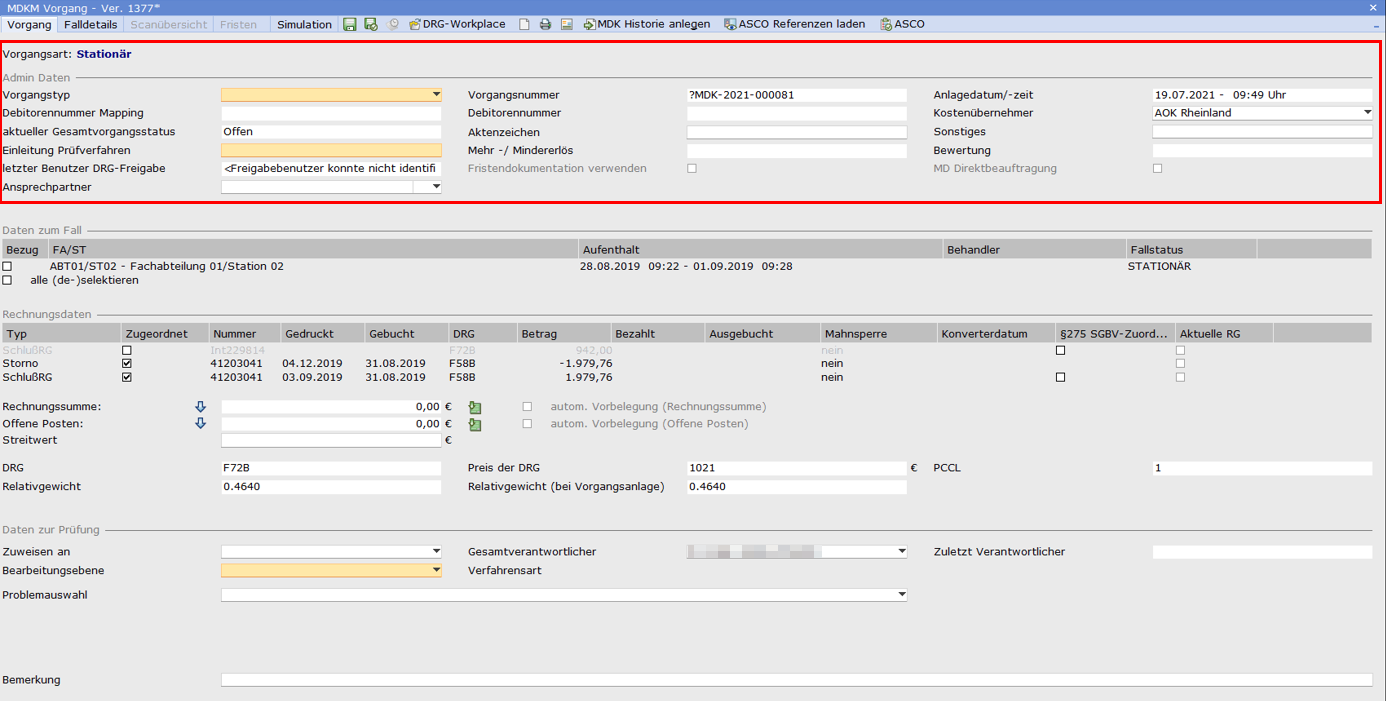The image size is (1386, 701).
Task: Toggle the Fristendokumentation verwenden checkbox
Action: tap(692, 169)
